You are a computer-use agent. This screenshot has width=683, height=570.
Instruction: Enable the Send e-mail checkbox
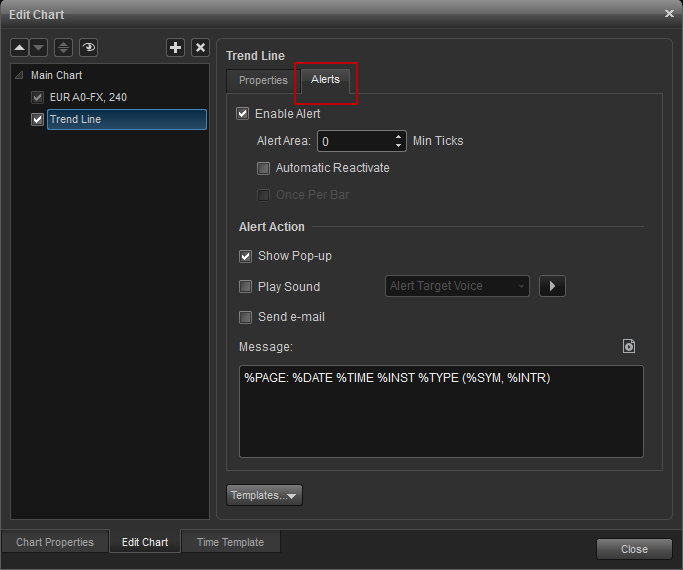click(245, 317)
